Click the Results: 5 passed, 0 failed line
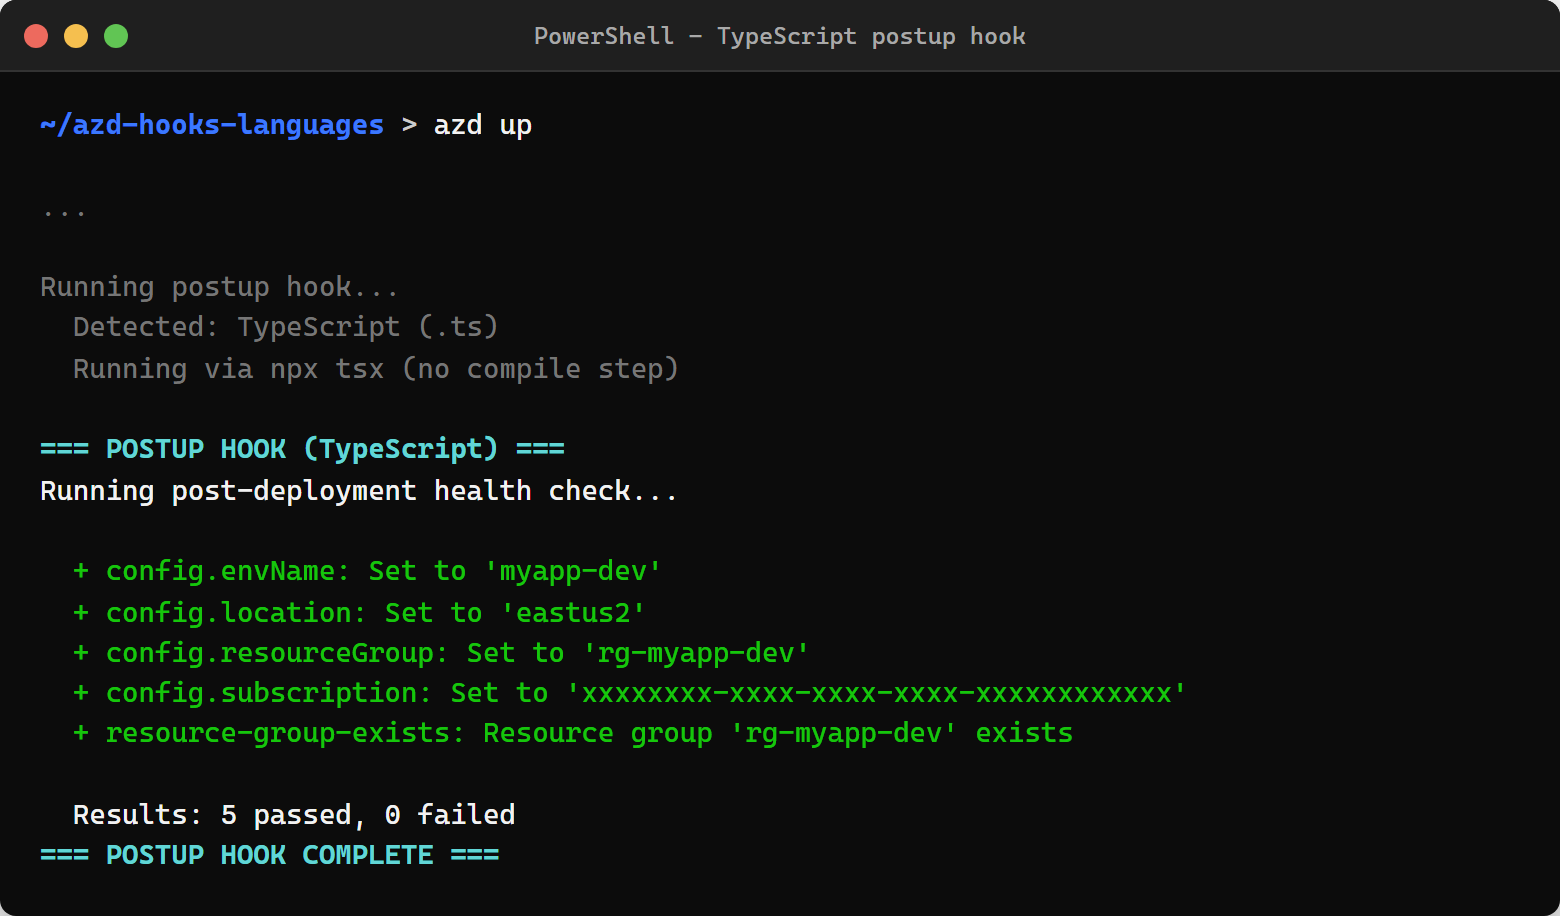Screen dimensions: 1560x916 [293, 814]
